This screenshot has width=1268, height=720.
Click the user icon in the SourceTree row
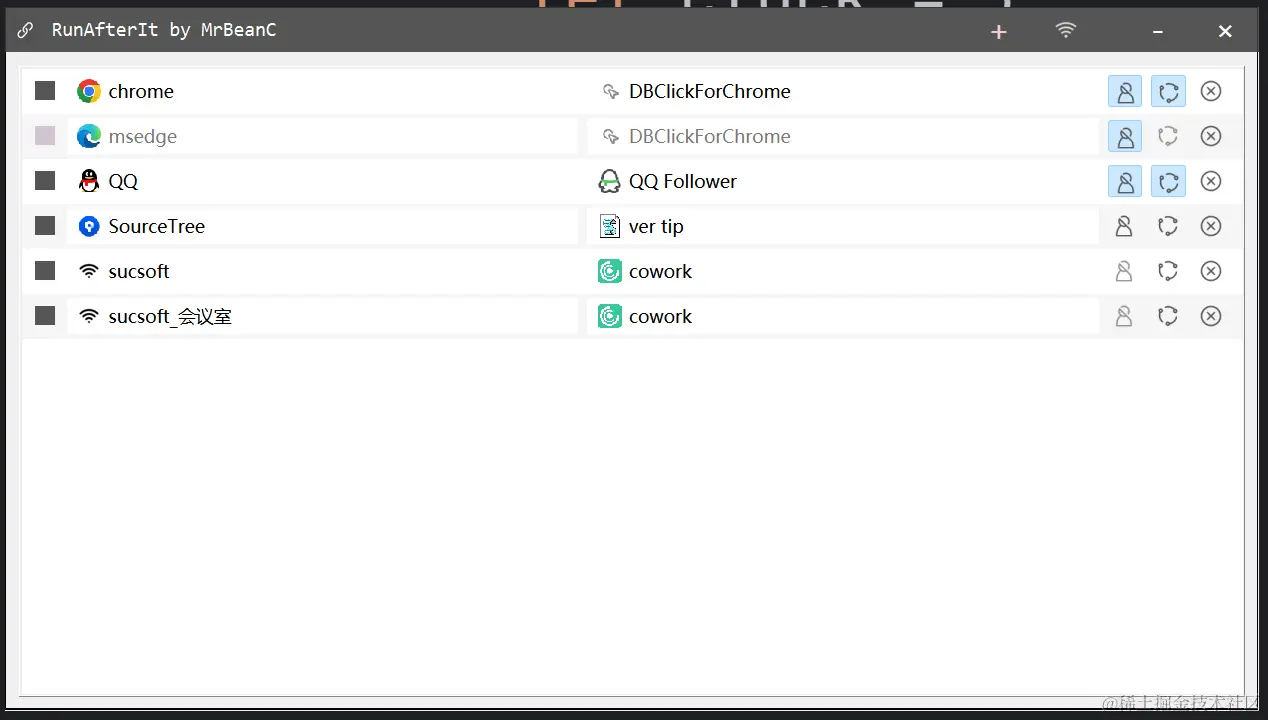(x=1125, y=226)
